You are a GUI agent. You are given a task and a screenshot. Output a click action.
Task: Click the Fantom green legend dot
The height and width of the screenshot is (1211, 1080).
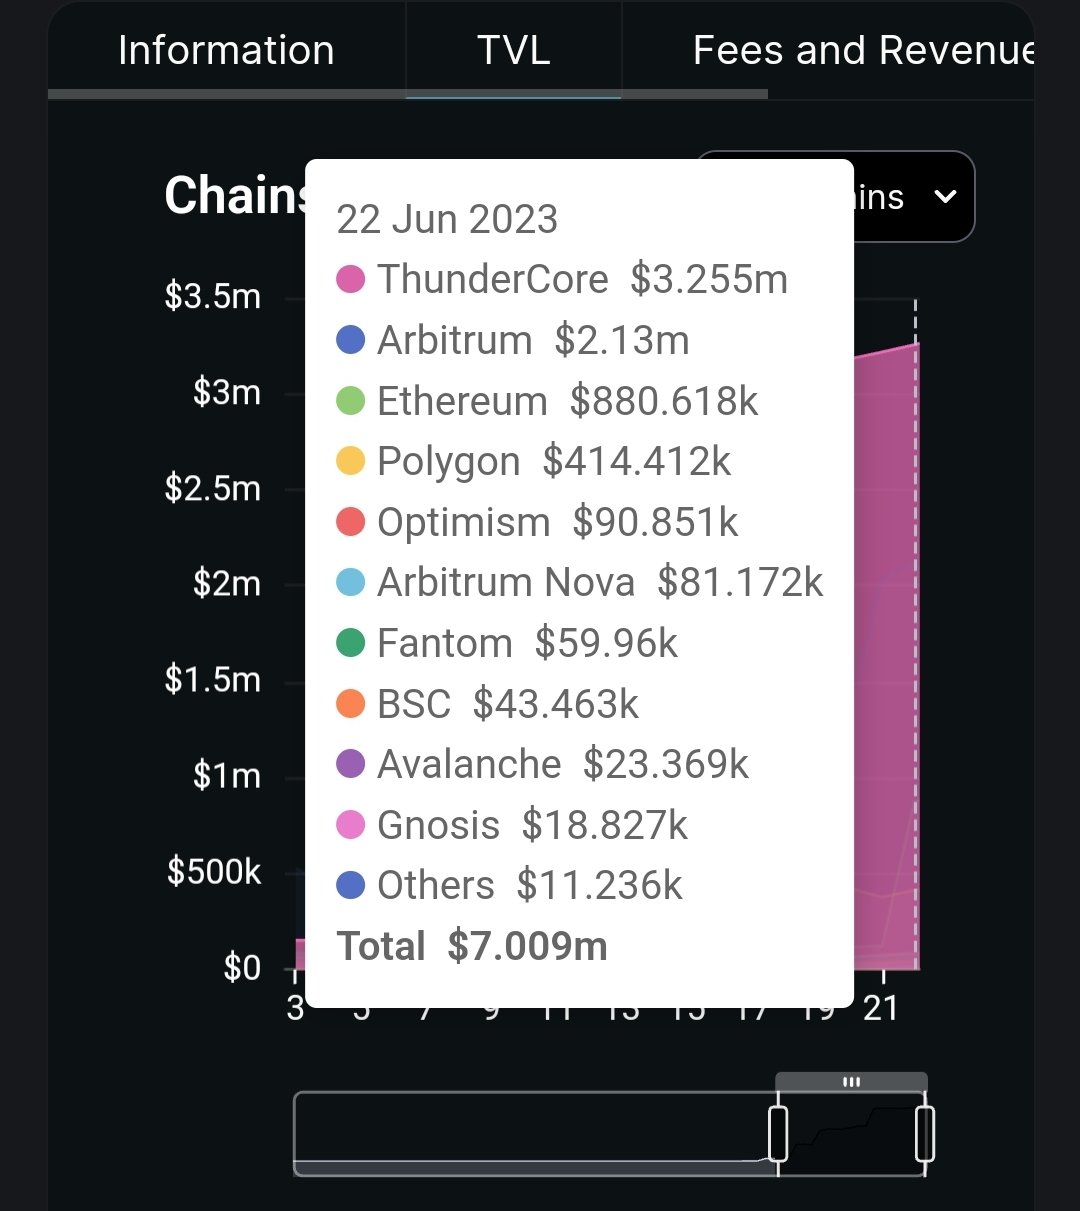351,643
